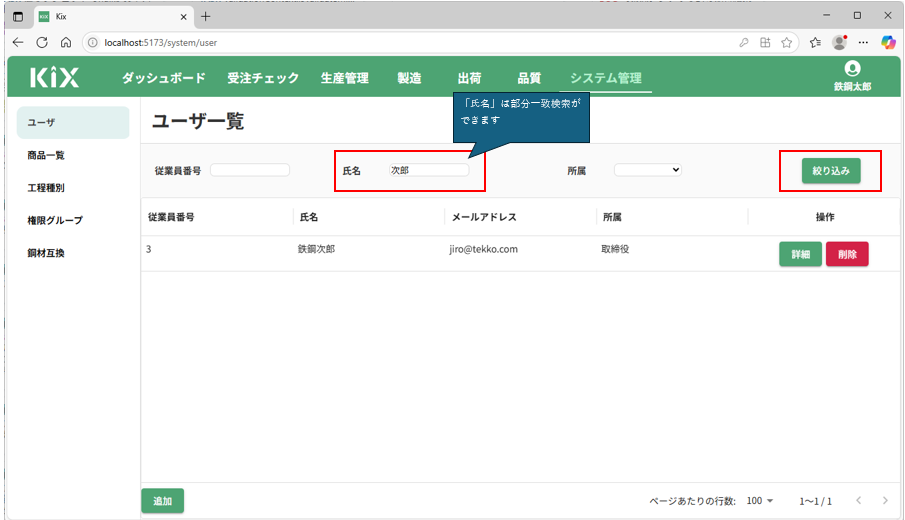This screenshot has width=905, height=520.
Task: Click the 絞り込み filter button
Action: pos(831,171)
